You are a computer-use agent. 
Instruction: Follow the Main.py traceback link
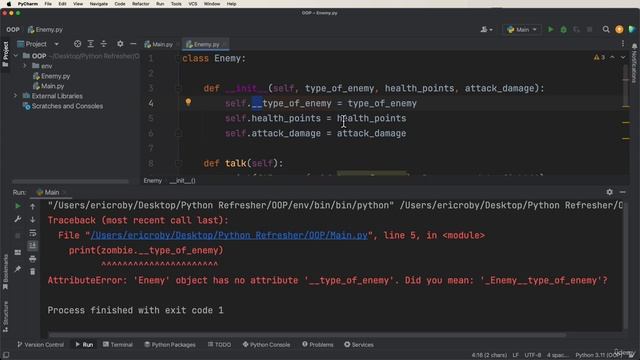click(229, 235)
